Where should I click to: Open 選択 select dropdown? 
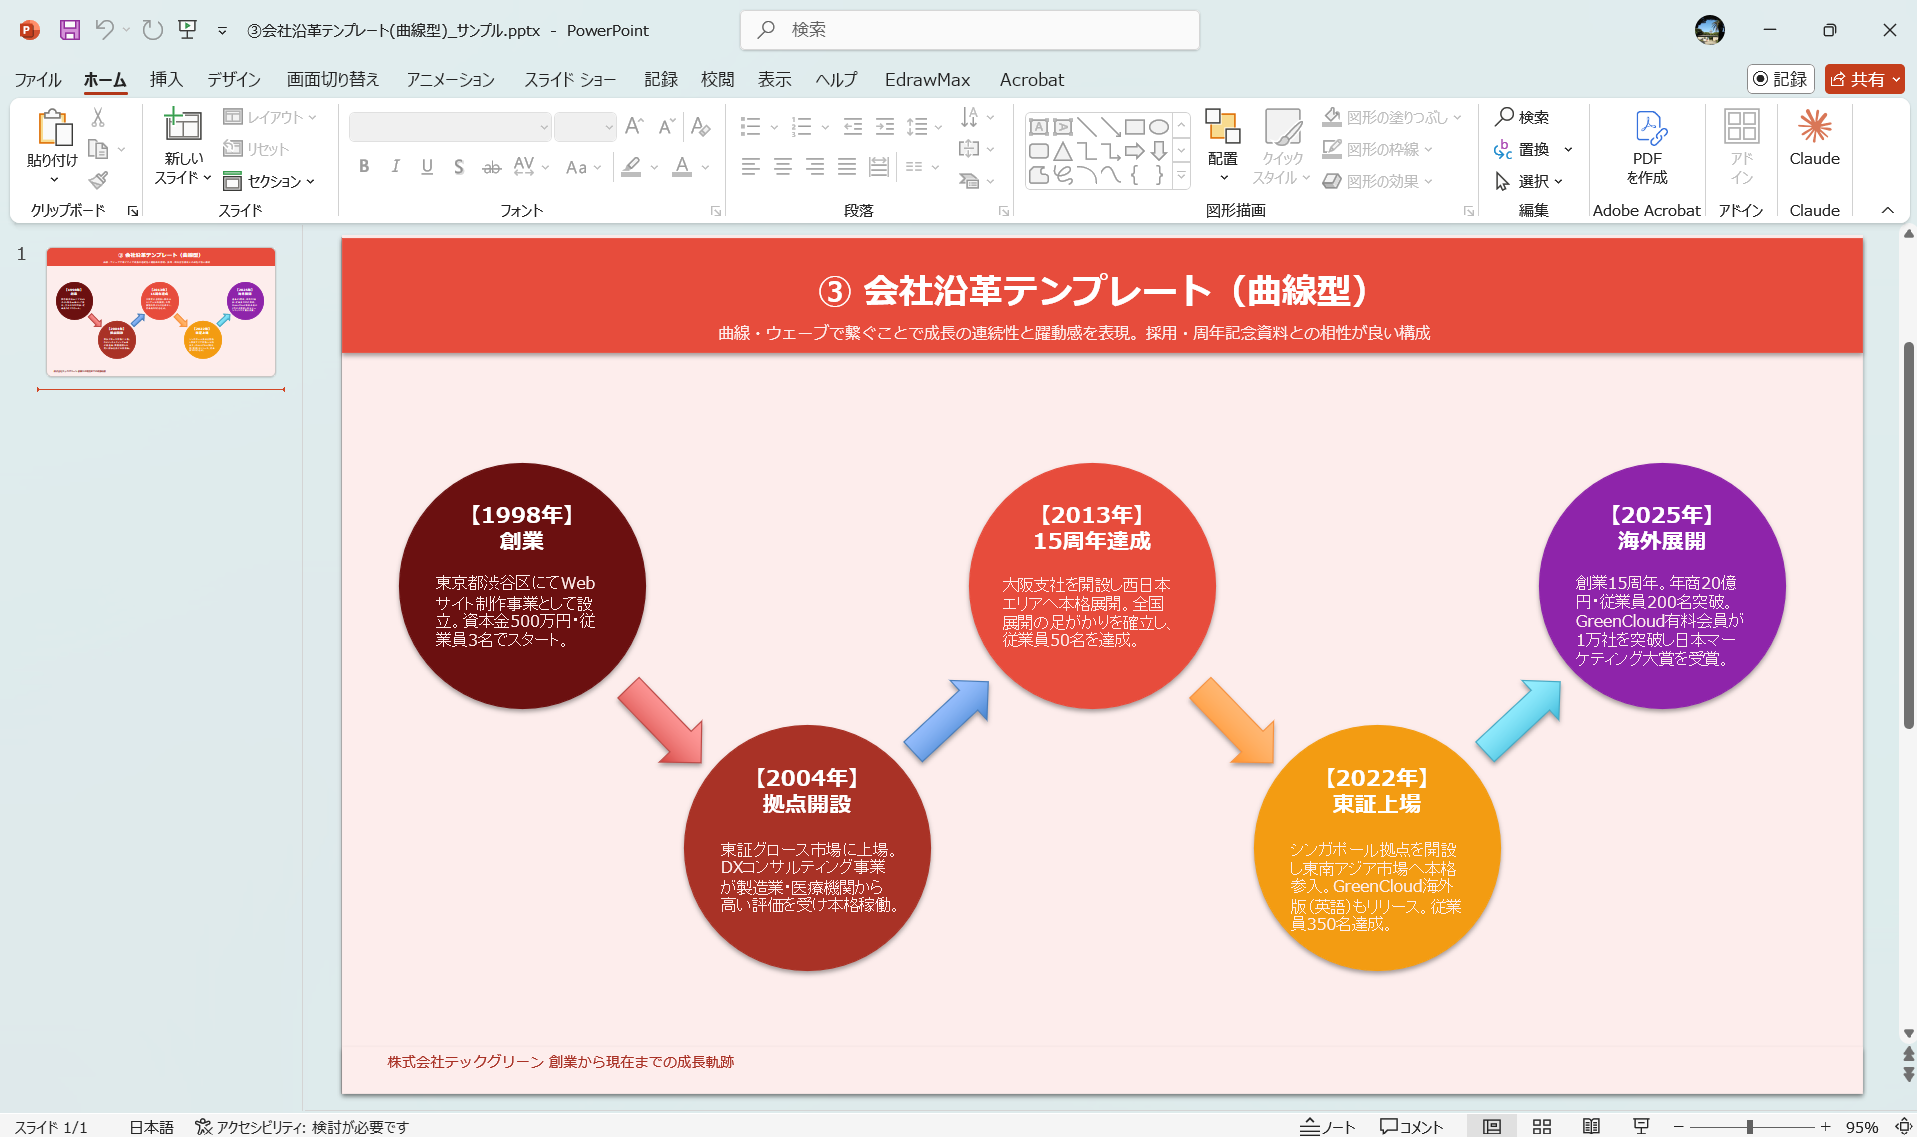tap(1529, 181)
